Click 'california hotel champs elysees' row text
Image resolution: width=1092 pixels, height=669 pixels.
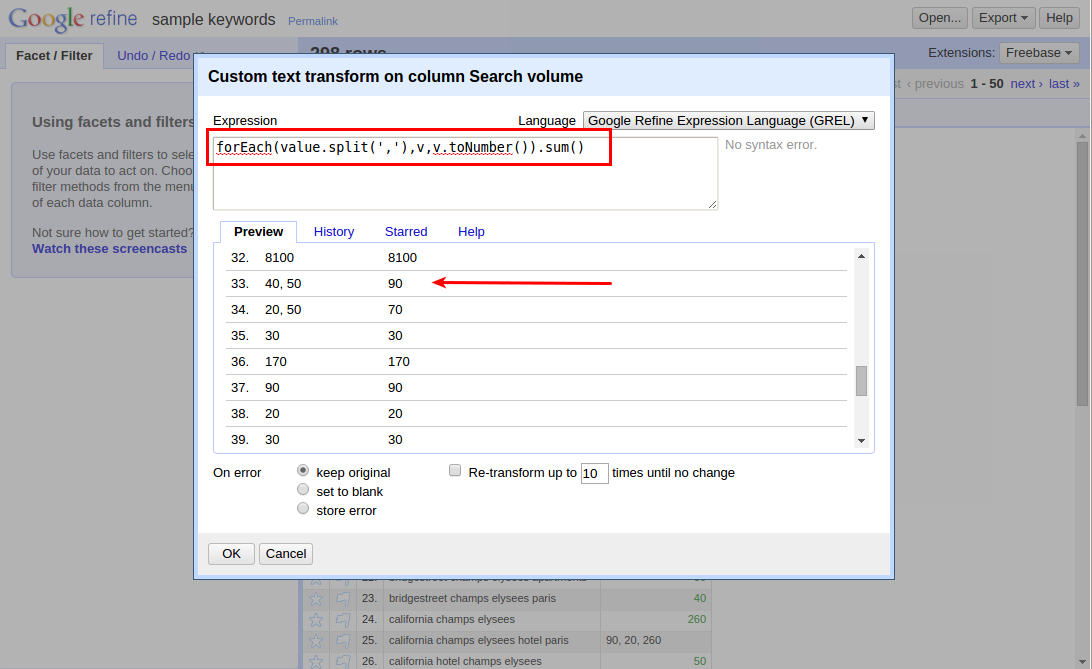pos(465,661)
